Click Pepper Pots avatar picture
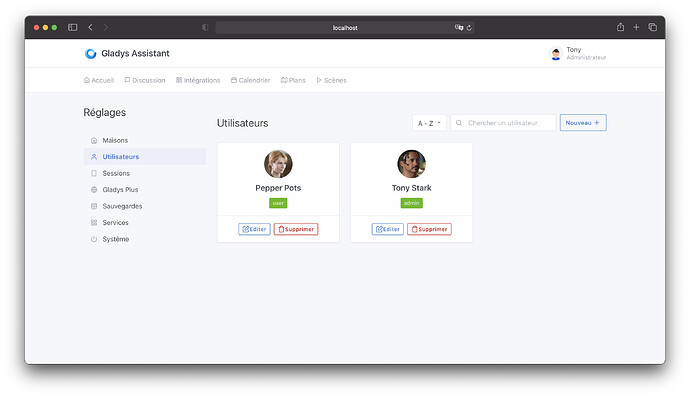This screenshot has width=690, height=397. coord(278,164)
